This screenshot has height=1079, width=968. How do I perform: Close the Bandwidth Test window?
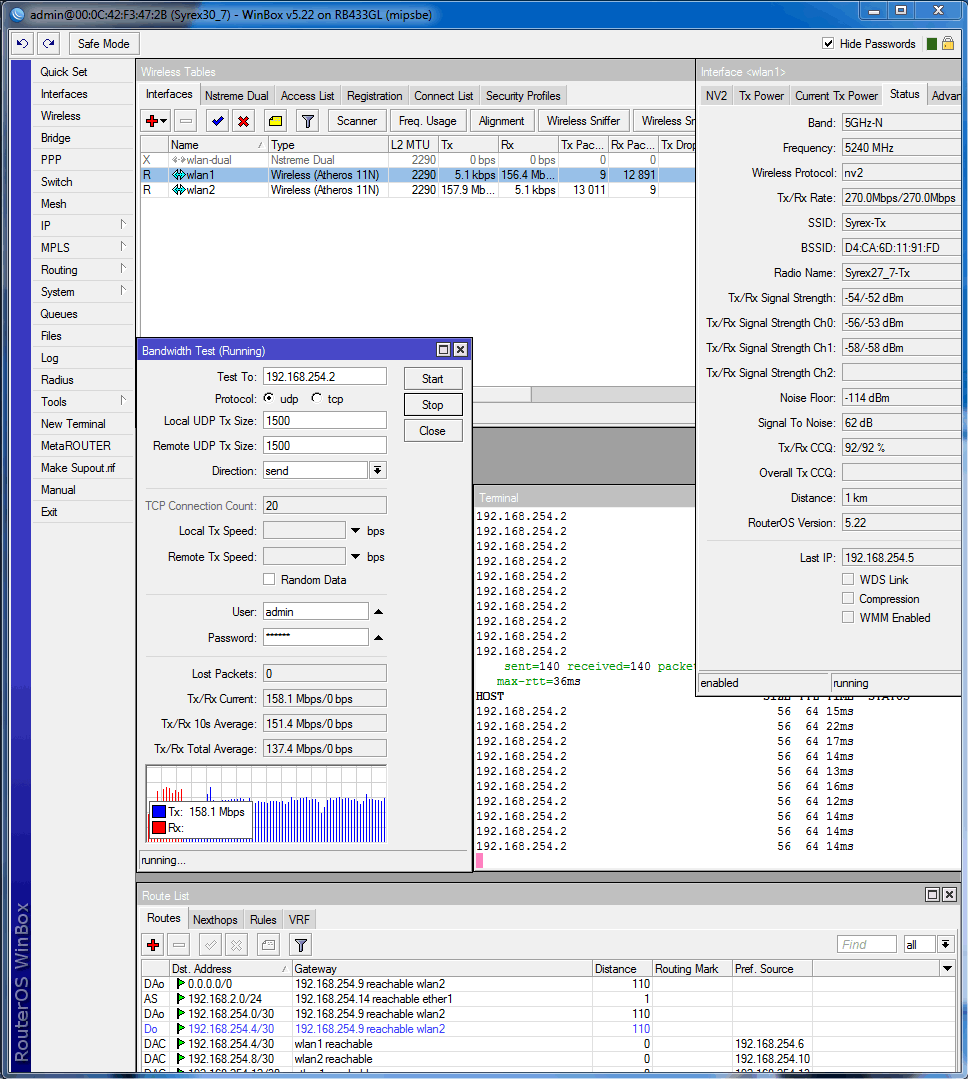click(460, 350)
